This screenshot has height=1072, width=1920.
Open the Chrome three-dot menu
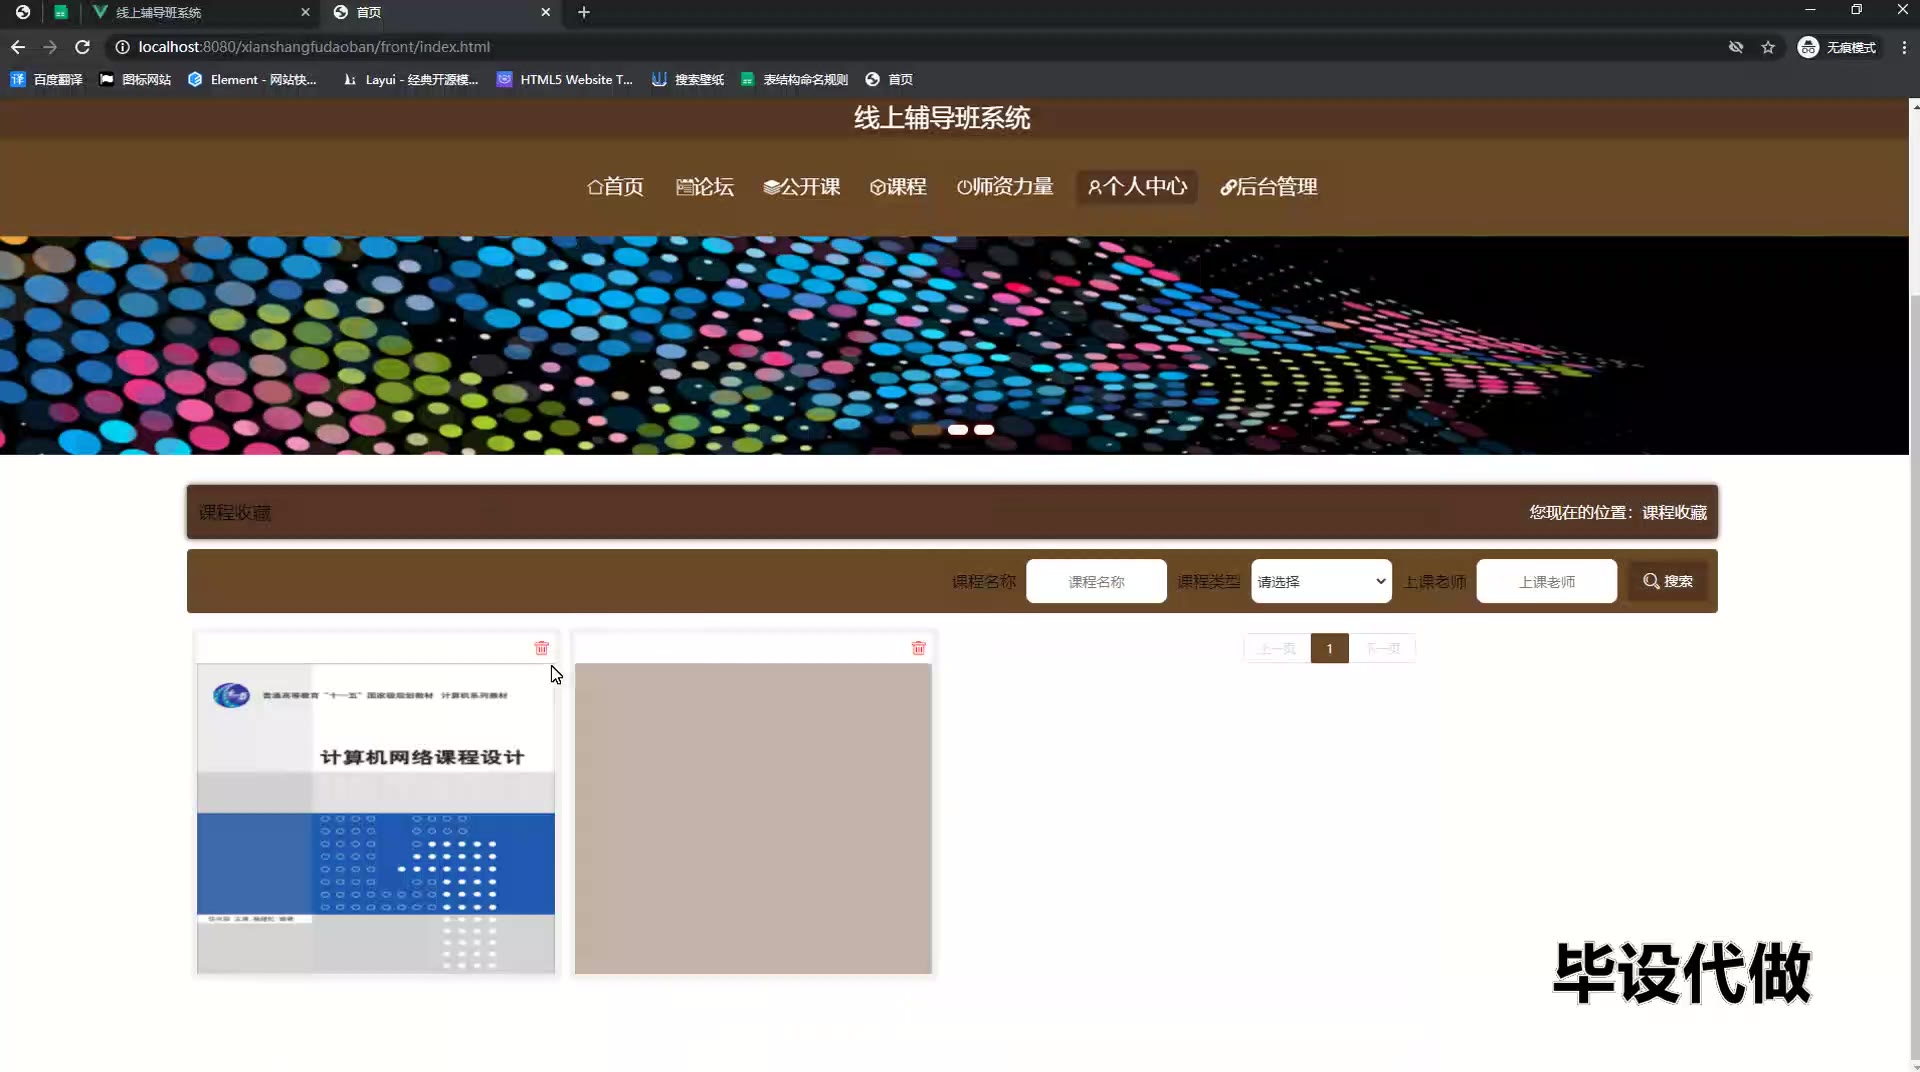[x=1904, y=47]
